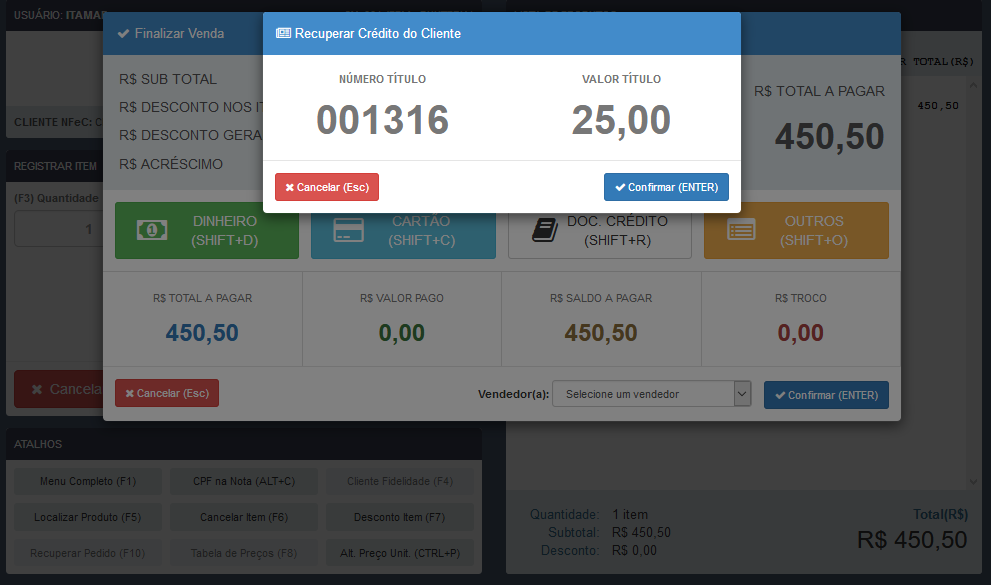Click the R$ ACRÉSCIMO label
This screenshot has width=991, height=585.
click(171, 164)
